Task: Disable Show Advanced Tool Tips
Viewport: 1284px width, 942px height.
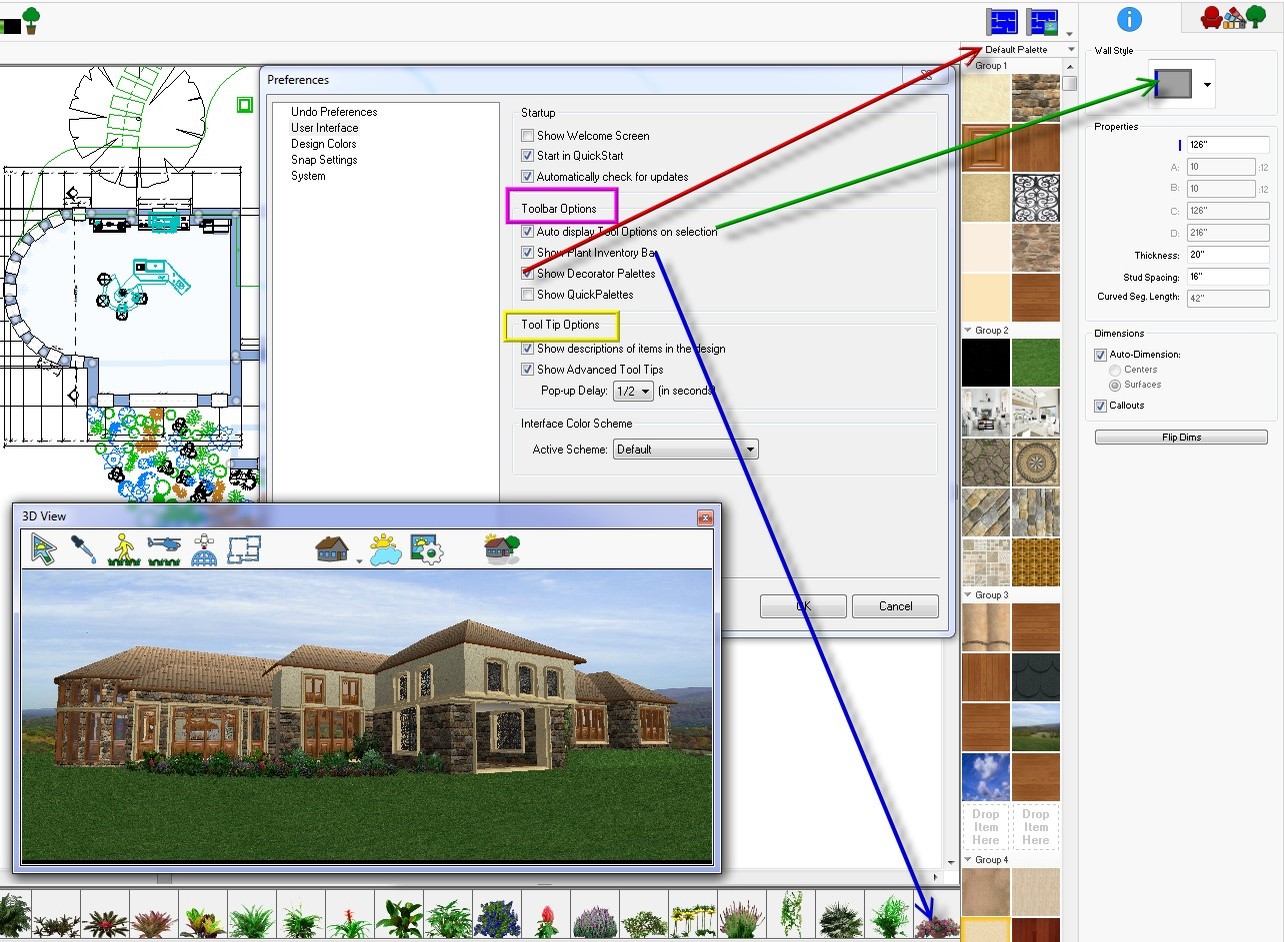Action: point(527,369)
